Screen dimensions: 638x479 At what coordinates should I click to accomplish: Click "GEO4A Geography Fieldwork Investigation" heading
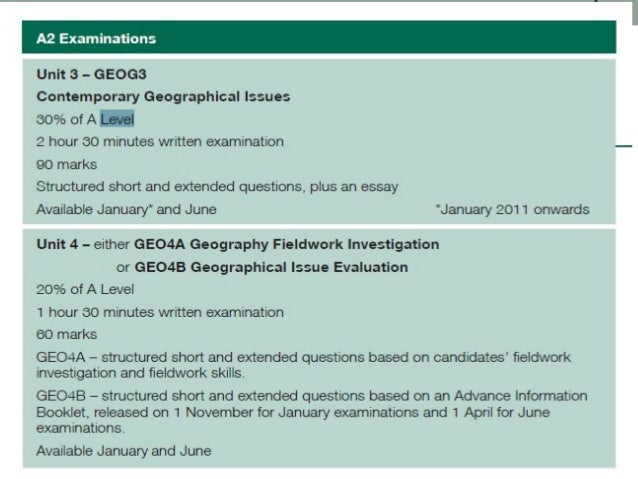pyautogui.click(x=286, y=244)
